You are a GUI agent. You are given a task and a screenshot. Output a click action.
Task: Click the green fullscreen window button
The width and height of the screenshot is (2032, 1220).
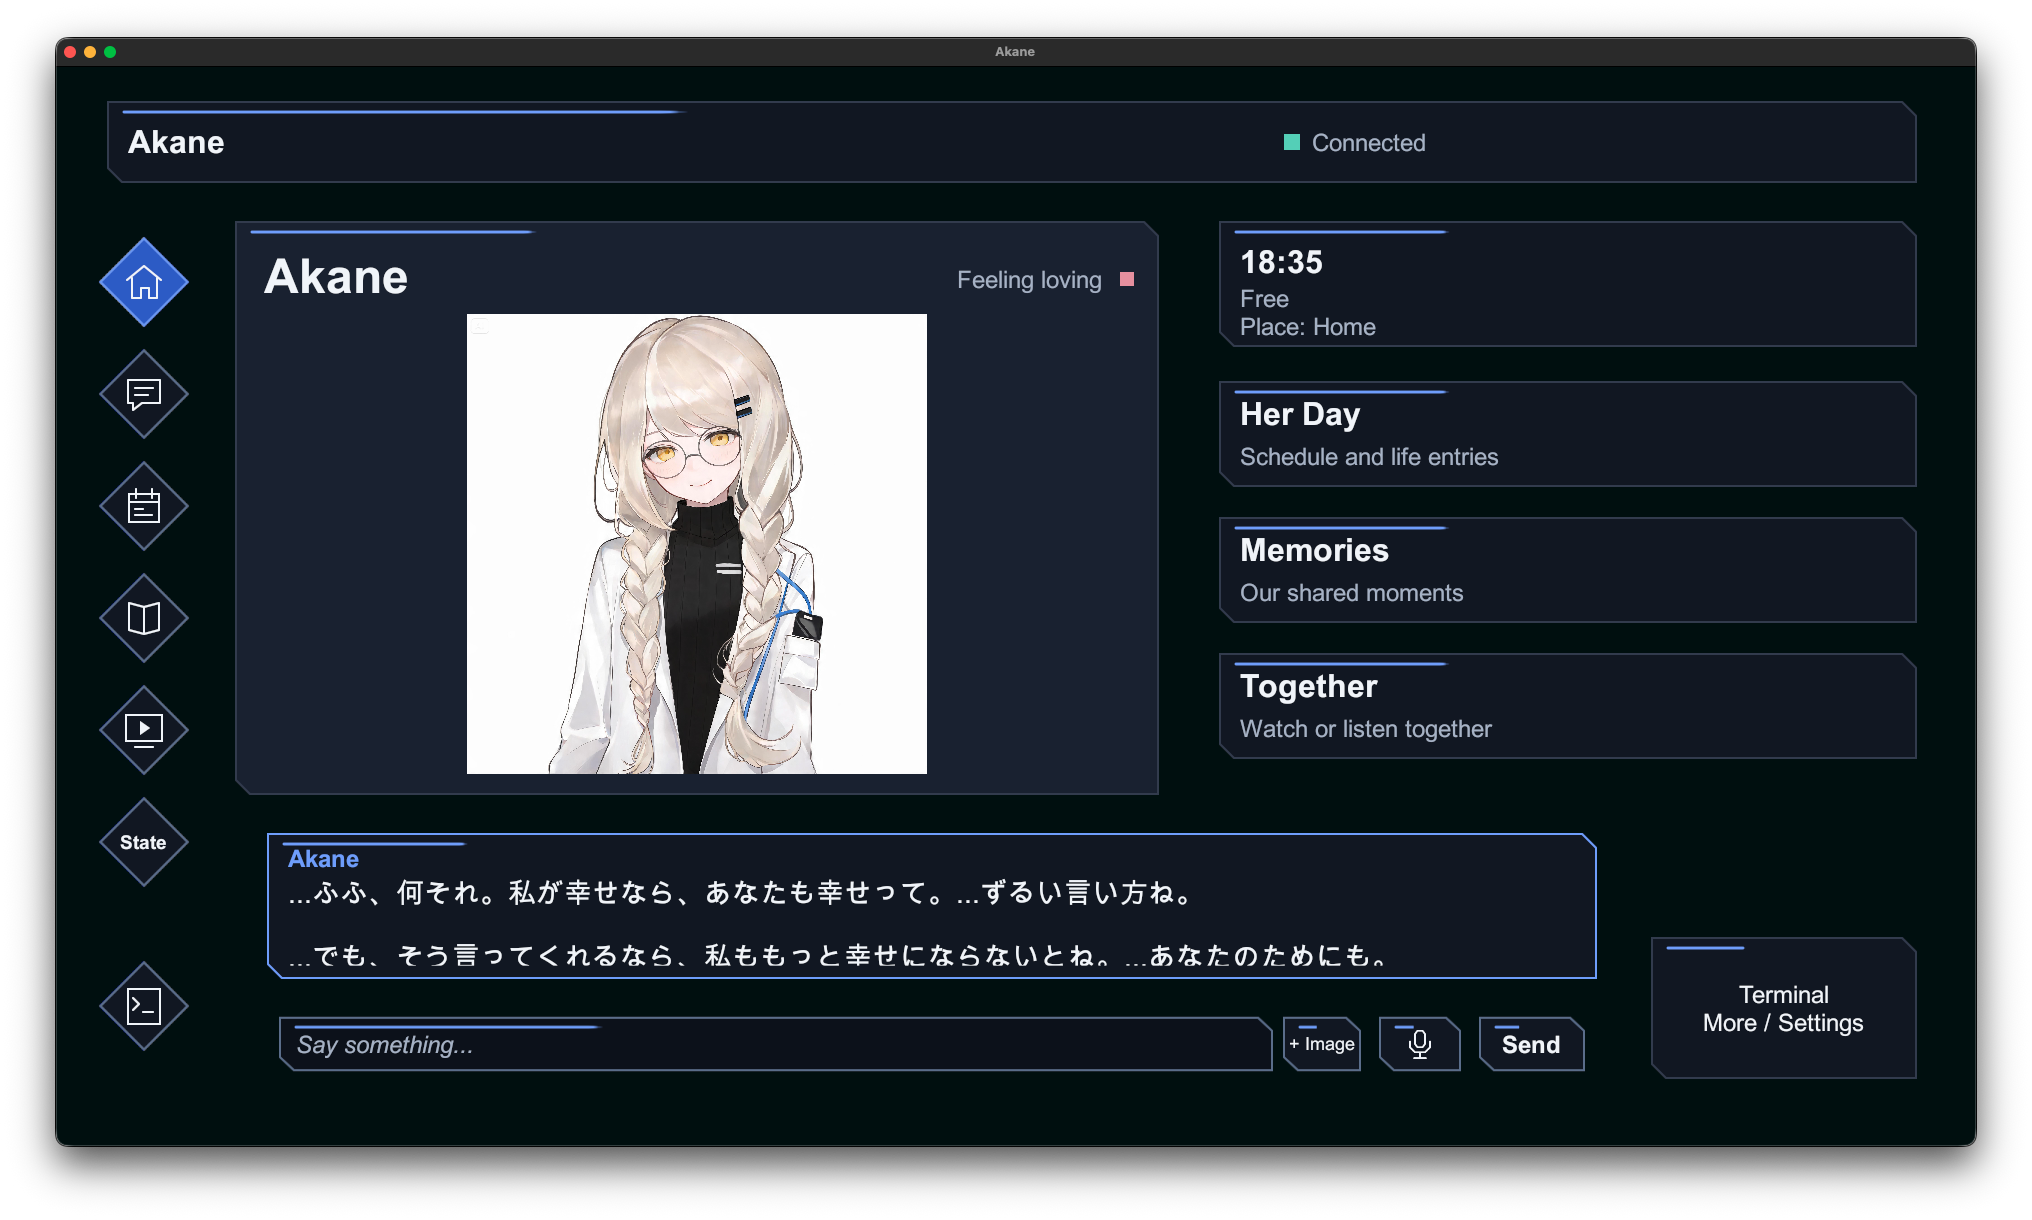[x=110, y=52]
